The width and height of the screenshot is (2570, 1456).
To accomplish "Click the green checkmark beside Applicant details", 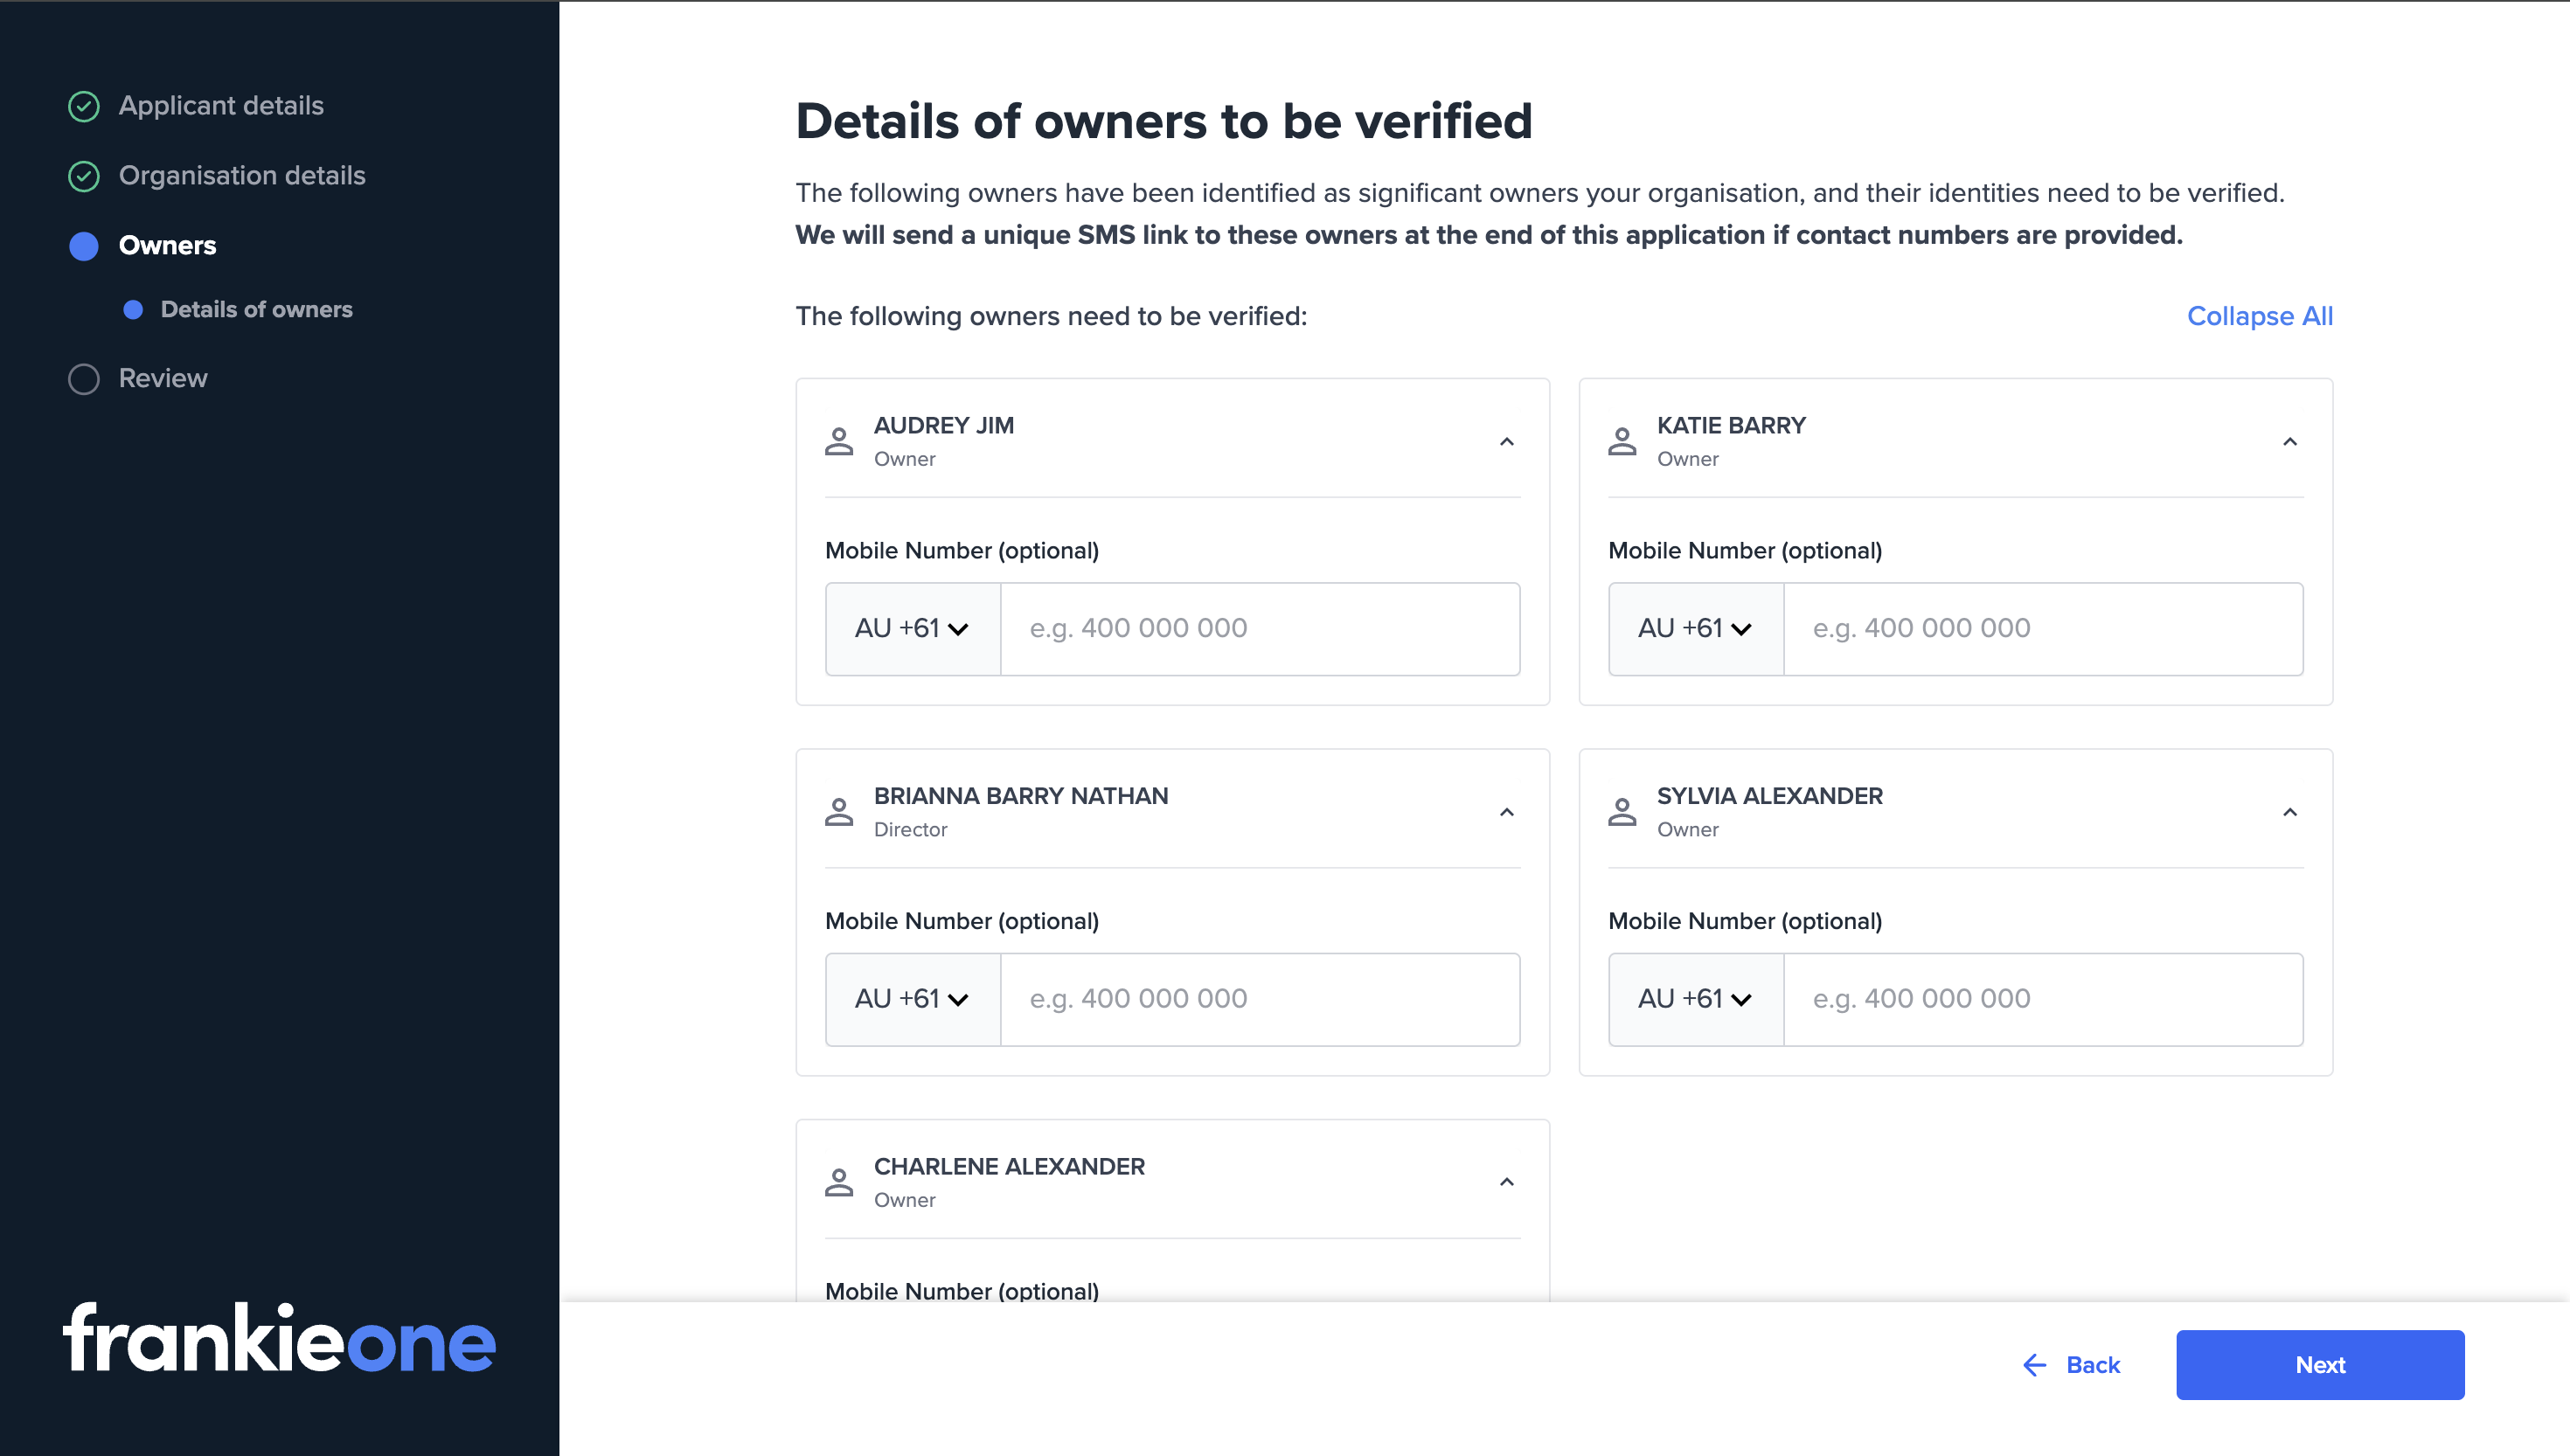I will point(84,106).
